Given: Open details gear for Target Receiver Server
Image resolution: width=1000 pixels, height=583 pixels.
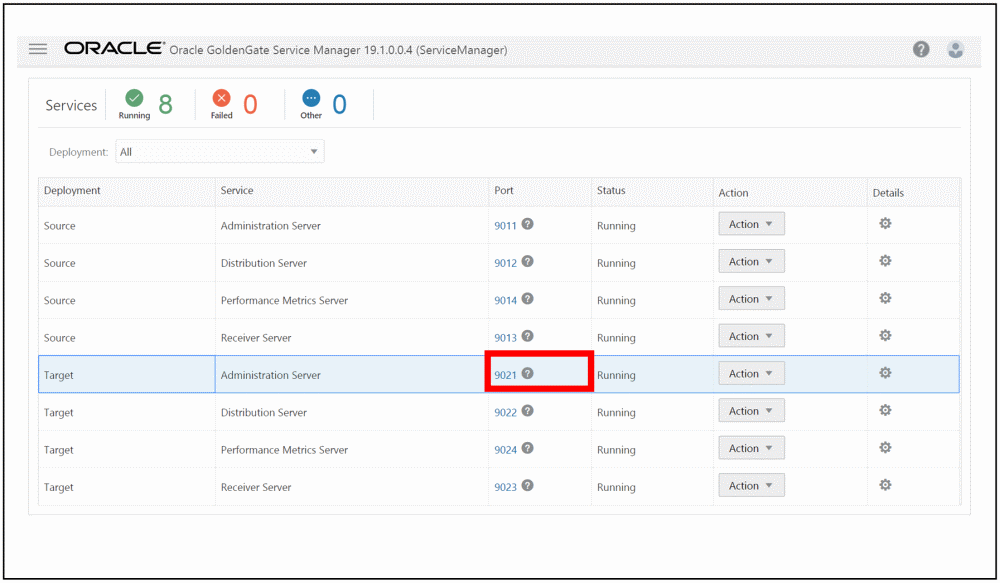Looking at the screenshot, I should pos(885,485).
